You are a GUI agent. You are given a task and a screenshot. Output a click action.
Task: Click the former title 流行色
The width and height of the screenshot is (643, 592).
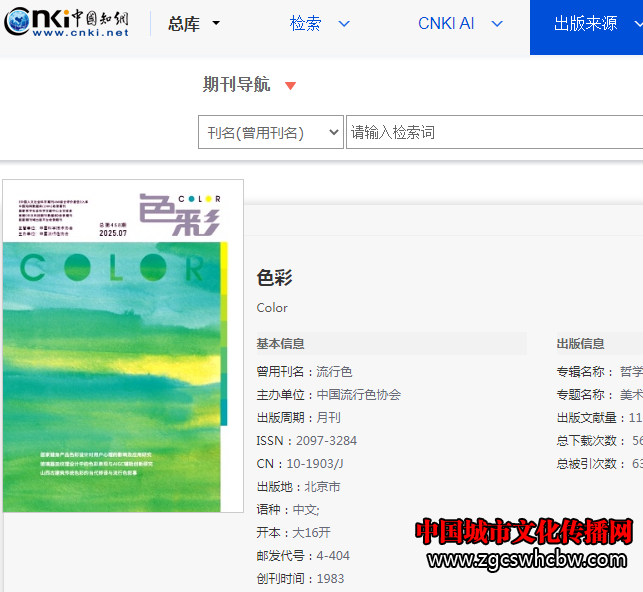[x=334, y=372]
